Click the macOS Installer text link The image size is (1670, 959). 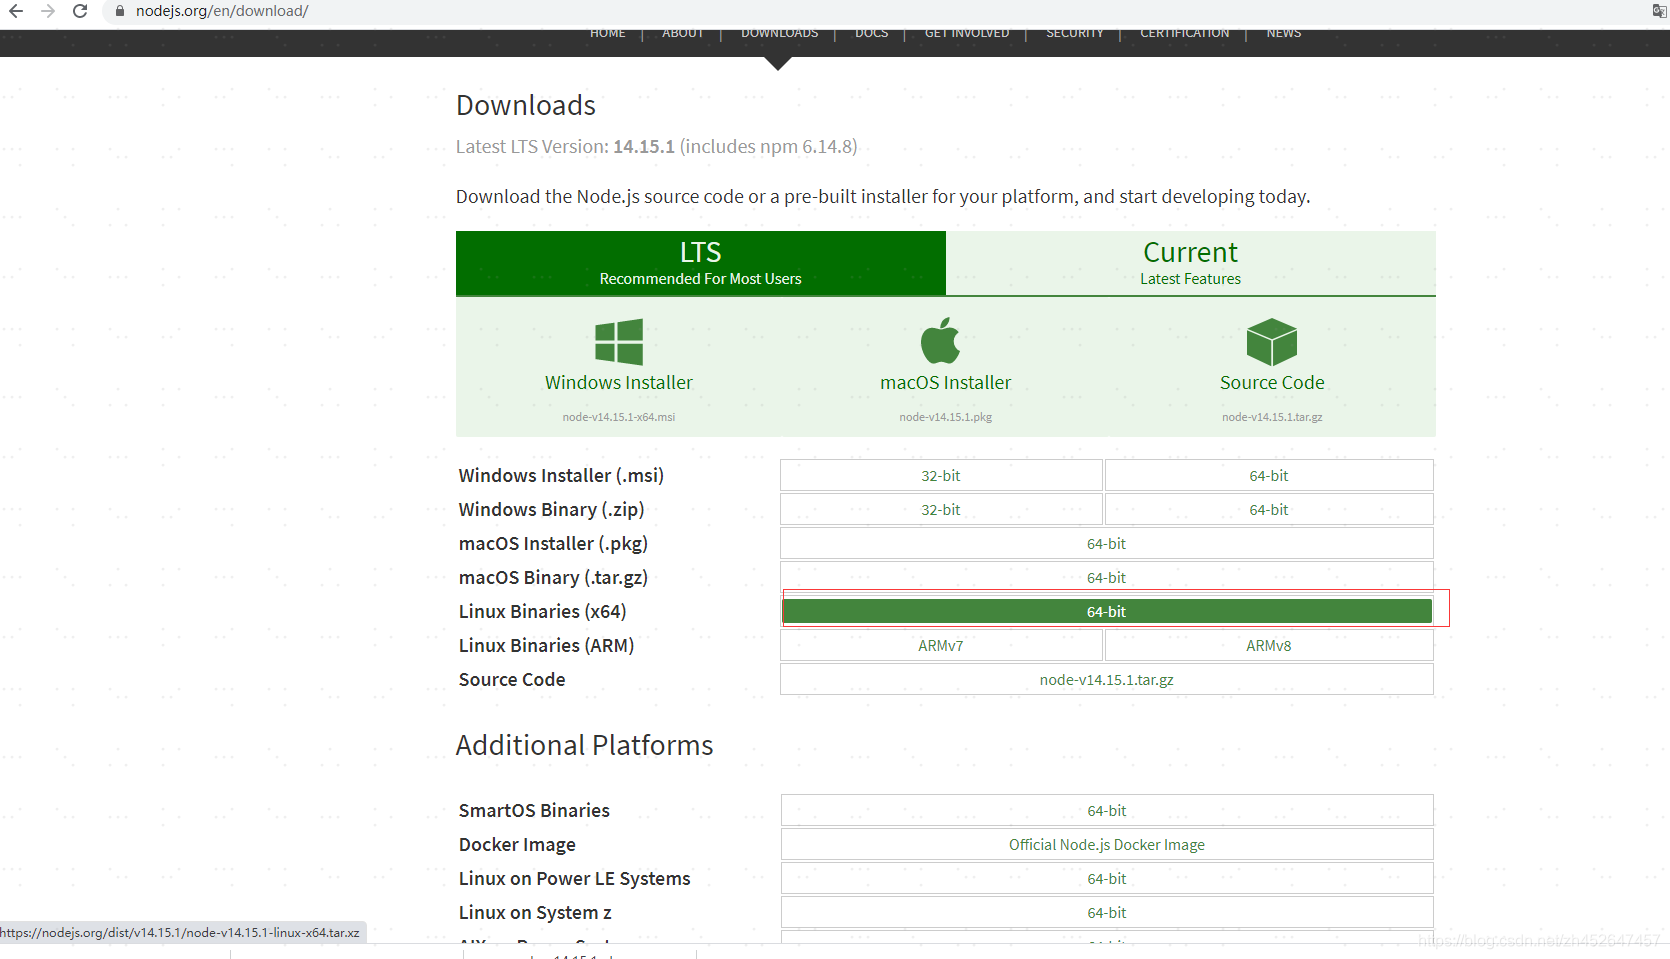946,382
